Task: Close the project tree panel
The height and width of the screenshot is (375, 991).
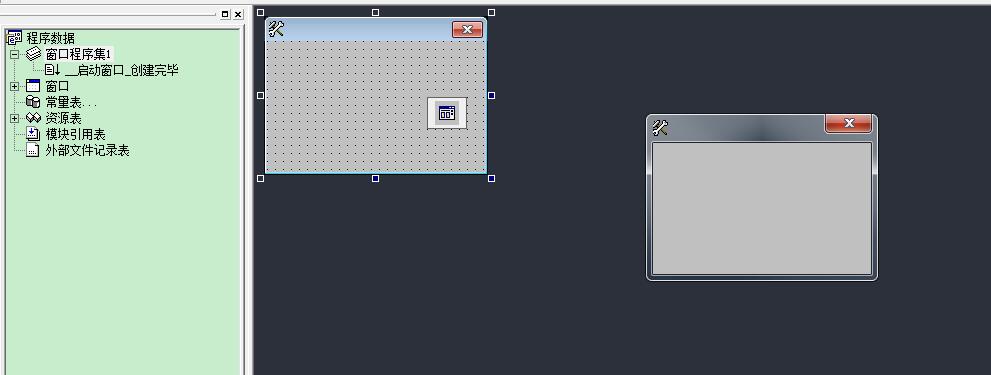Action: pyautogui.click(x=238, y=15)
